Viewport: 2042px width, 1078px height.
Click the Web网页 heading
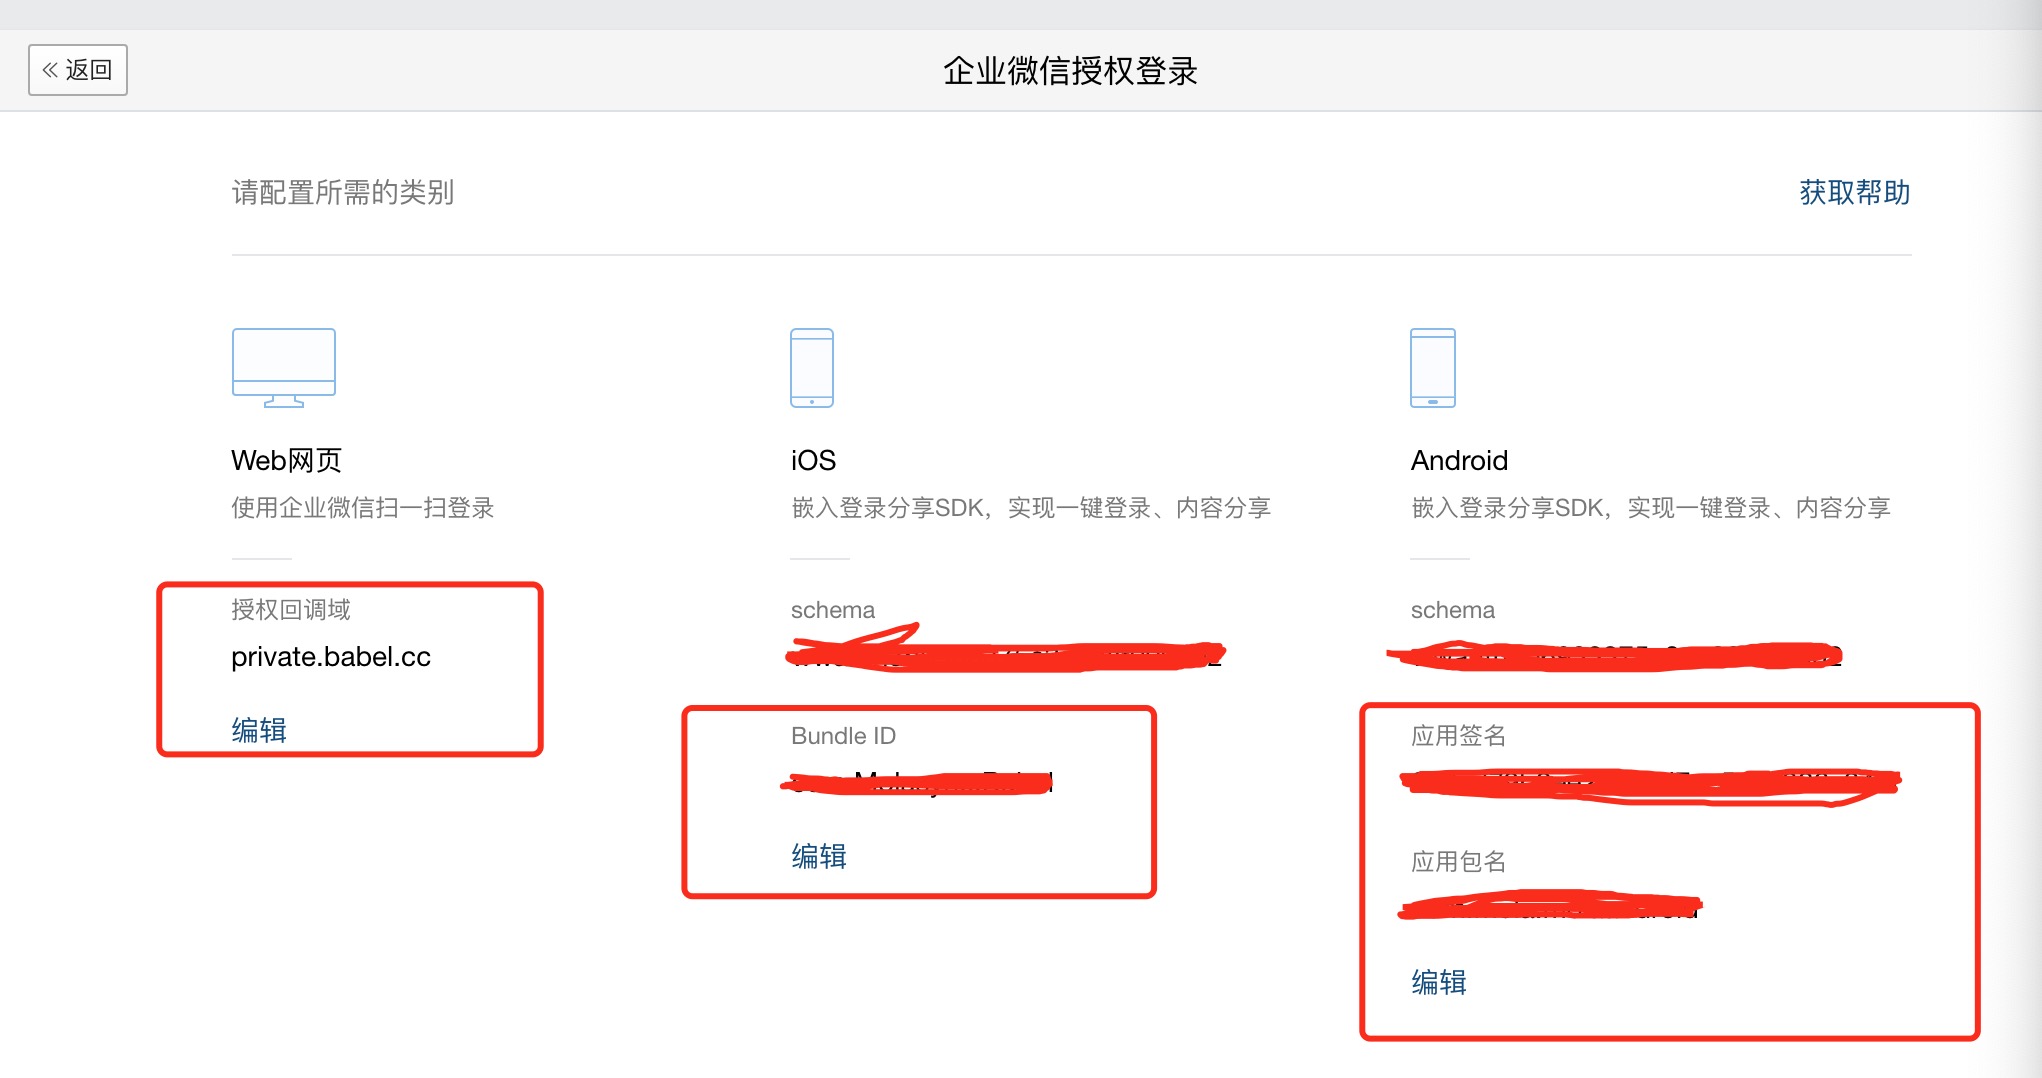point(287,460)
